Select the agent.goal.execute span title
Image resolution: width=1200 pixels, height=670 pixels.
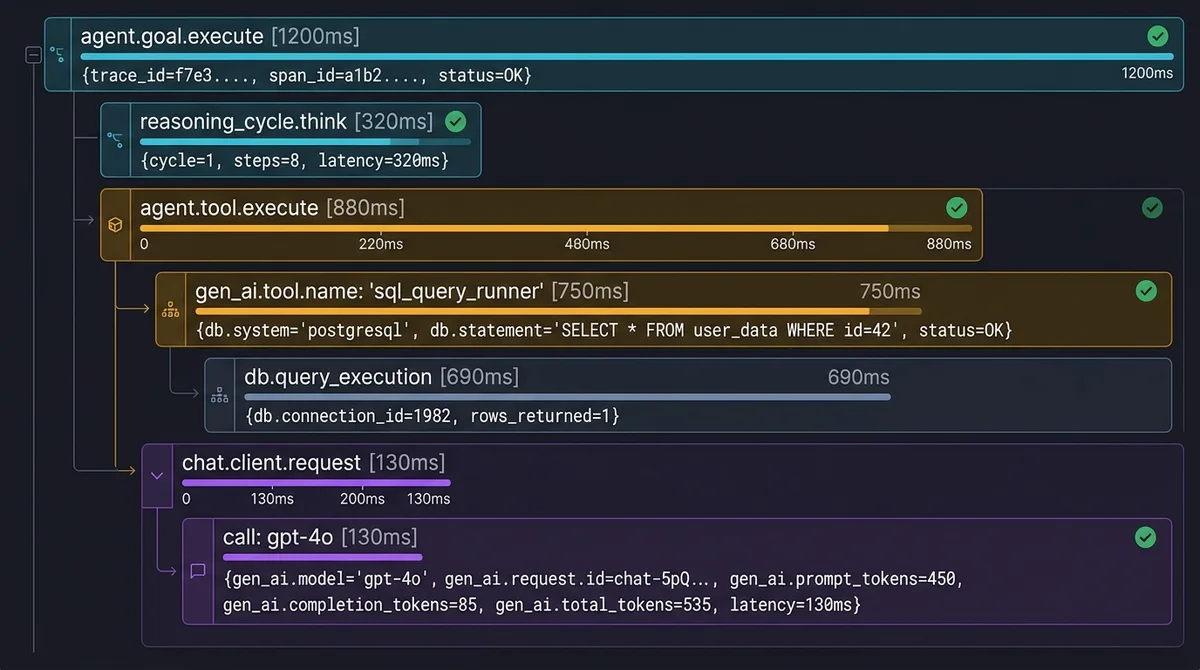click(x=173, y=37)
